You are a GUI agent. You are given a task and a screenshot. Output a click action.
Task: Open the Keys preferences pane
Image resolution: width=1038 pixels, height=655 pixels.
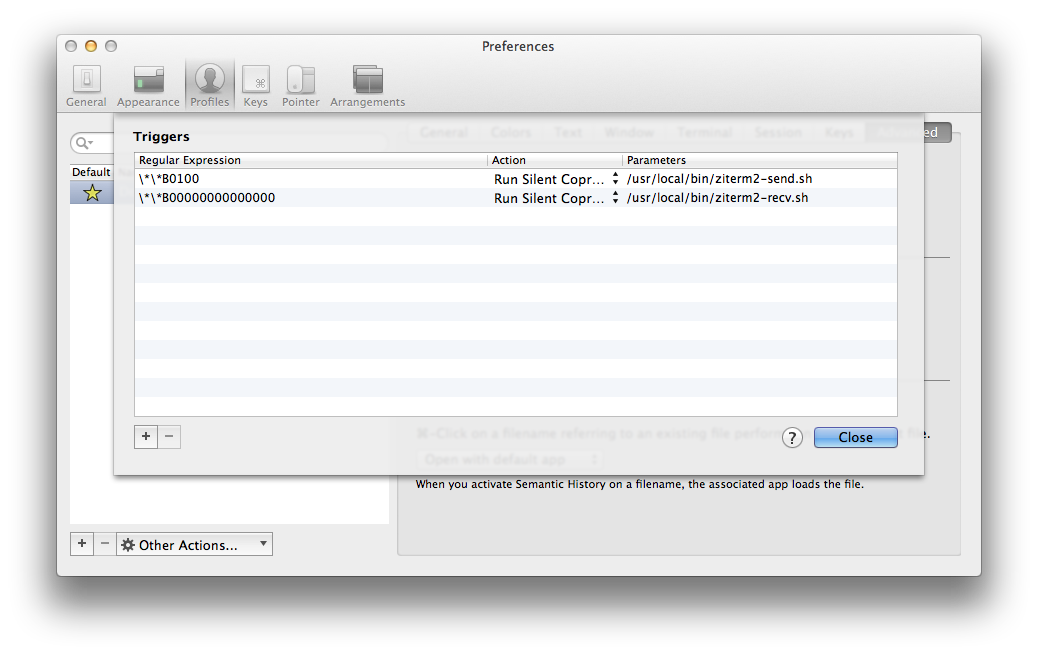(256, 85)
